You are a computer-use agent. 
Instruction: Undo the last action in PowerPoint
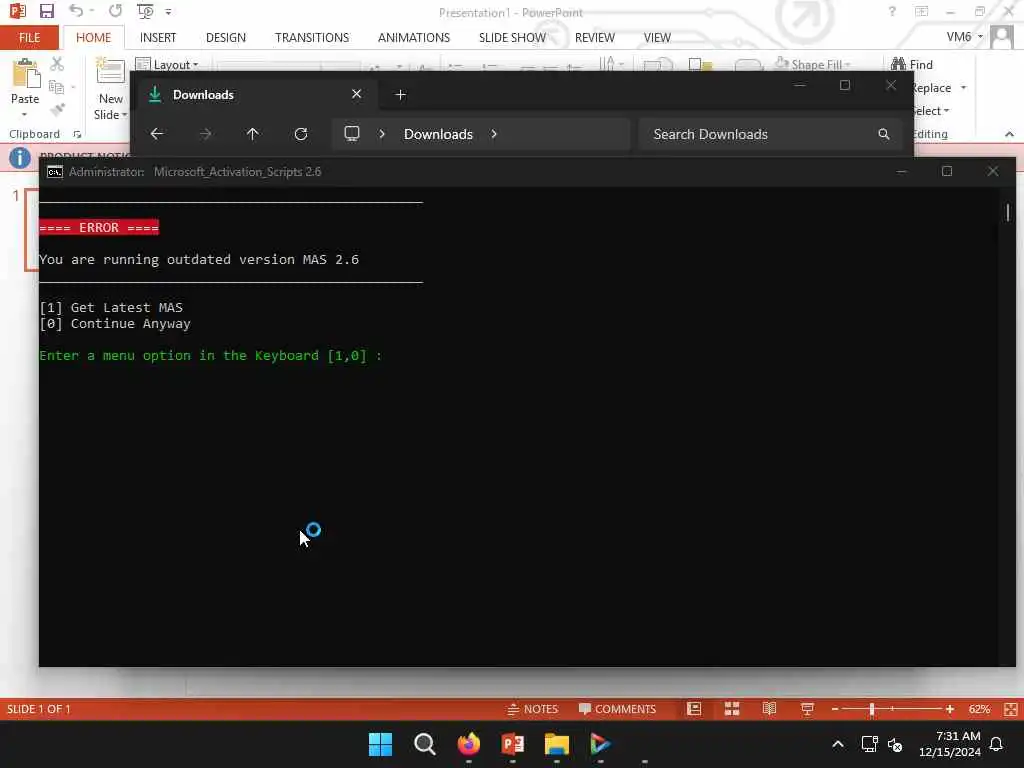click(76, 11)
